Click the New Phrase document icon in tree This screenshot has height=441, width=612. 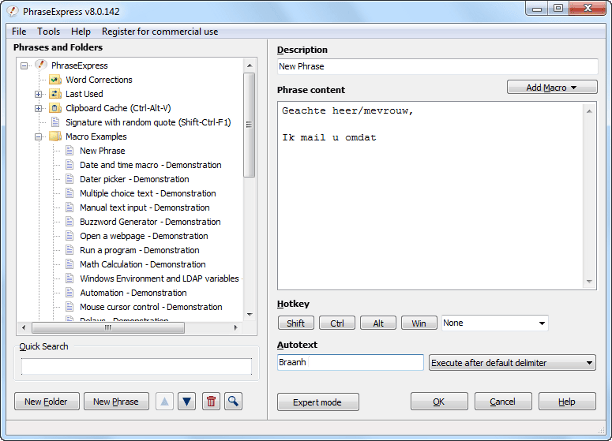coord(69,151)
